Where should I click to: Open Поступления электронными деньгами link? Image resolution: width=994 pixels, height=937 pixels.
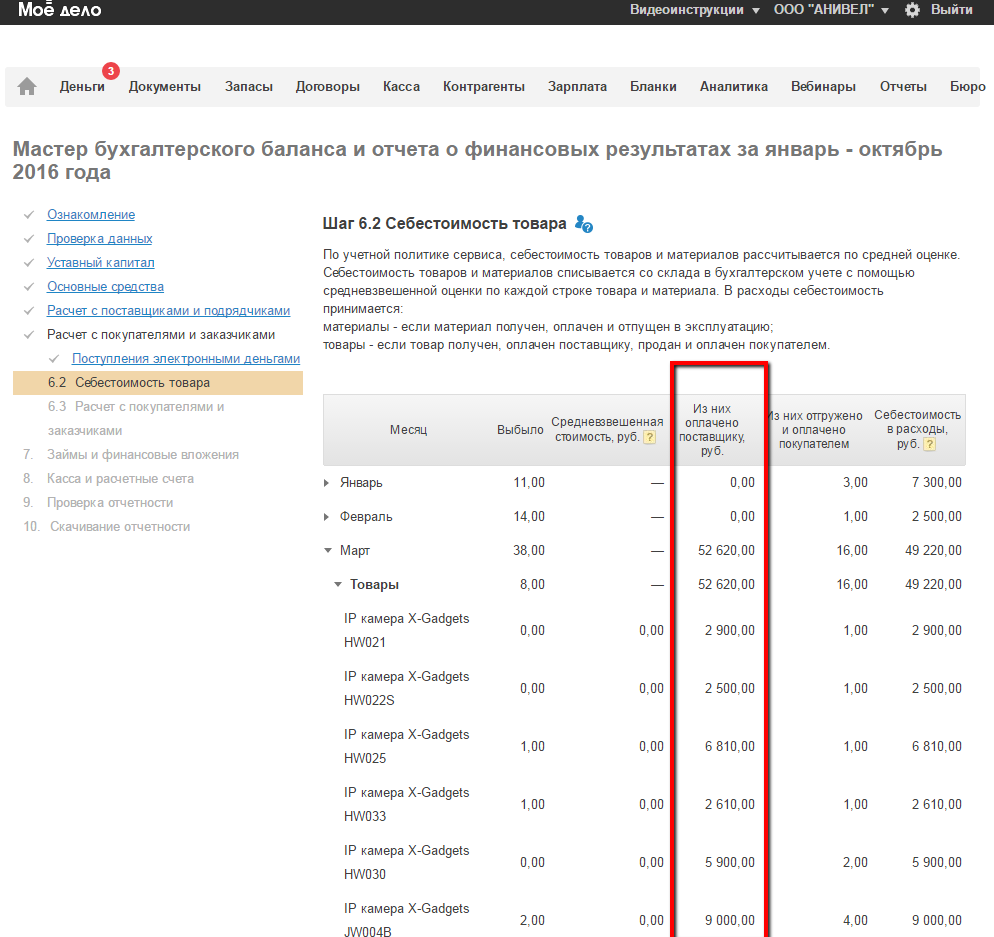(x=185, y=359)
